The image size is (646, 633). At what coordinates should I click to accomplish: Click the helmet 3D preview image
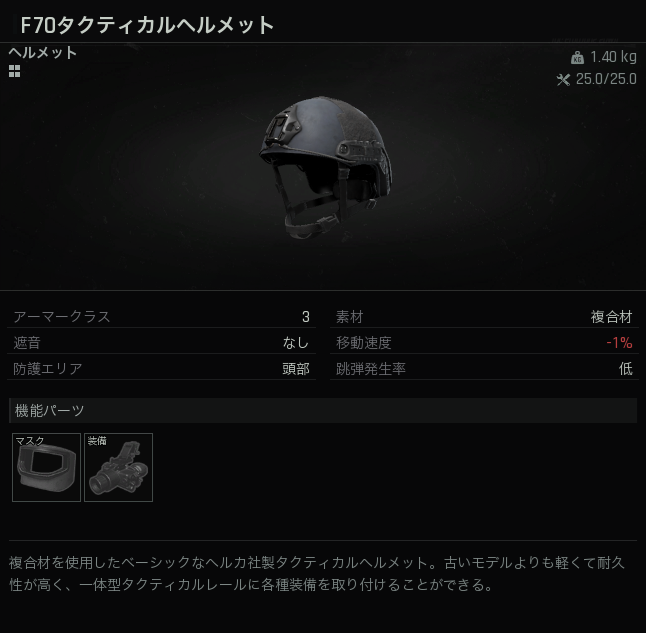(x=325, y=168)
